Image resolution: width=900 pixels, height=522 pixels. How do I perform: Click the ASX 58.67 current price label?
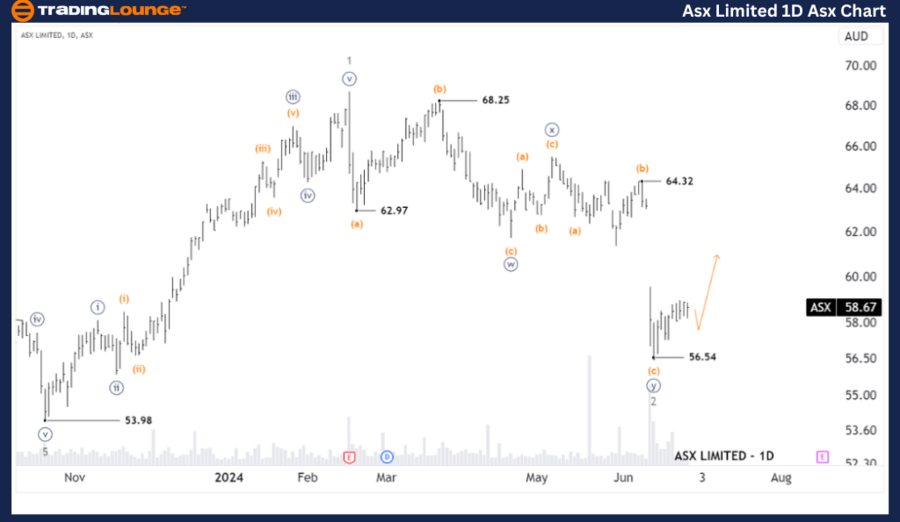[844, 308]
